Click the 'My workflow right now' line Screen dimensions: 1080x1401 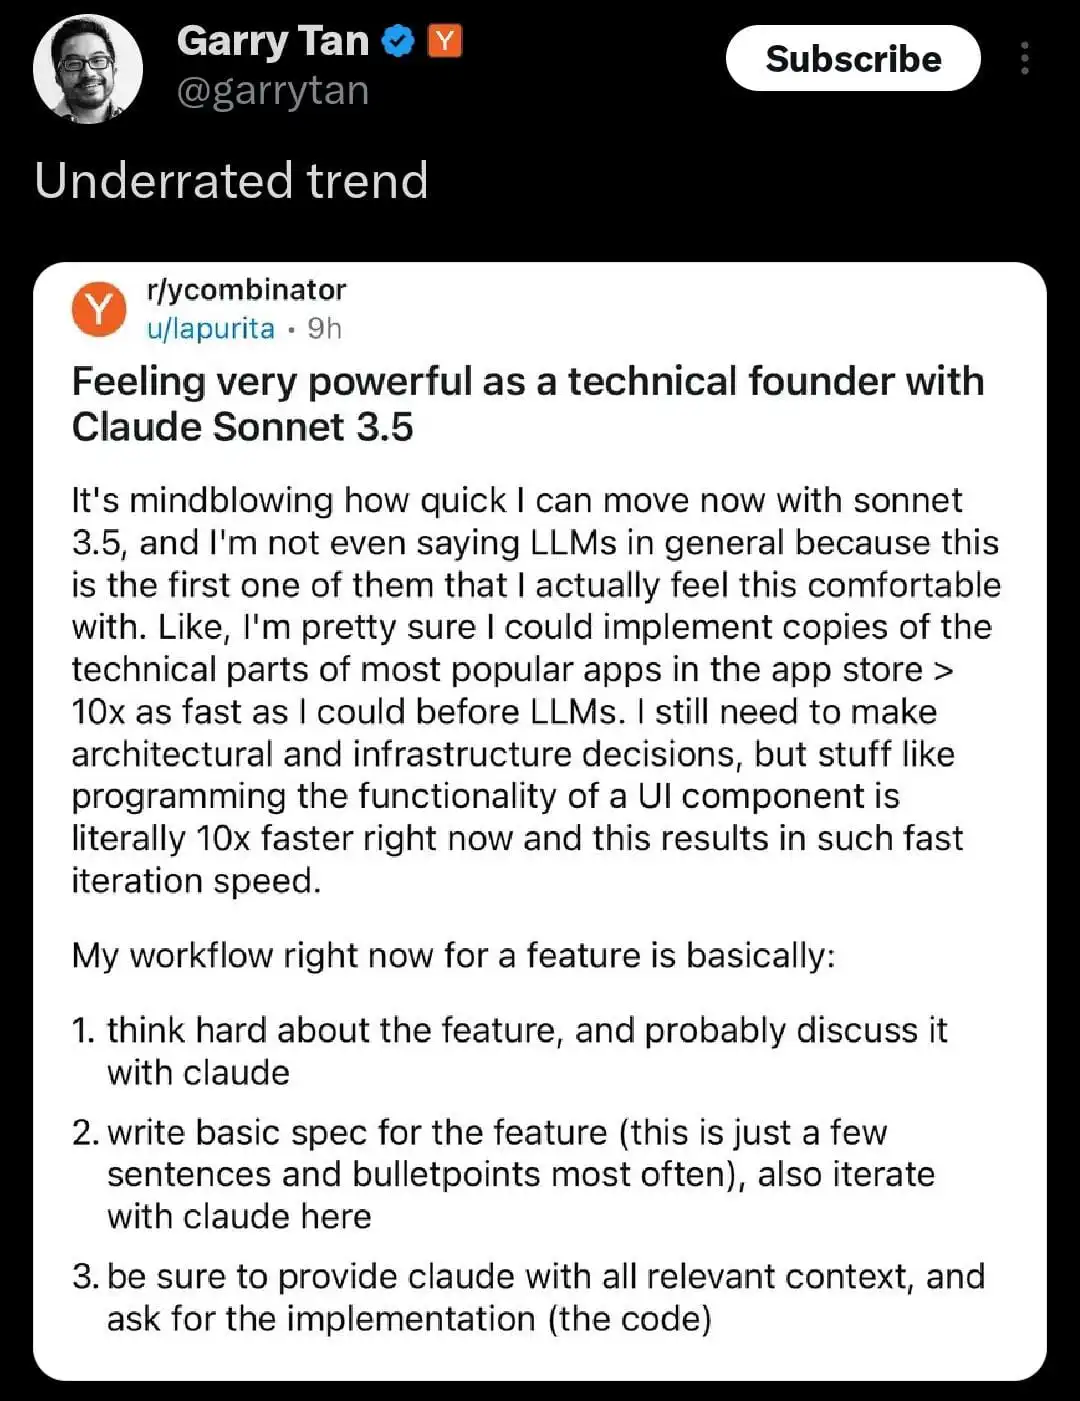coord(453,955)
